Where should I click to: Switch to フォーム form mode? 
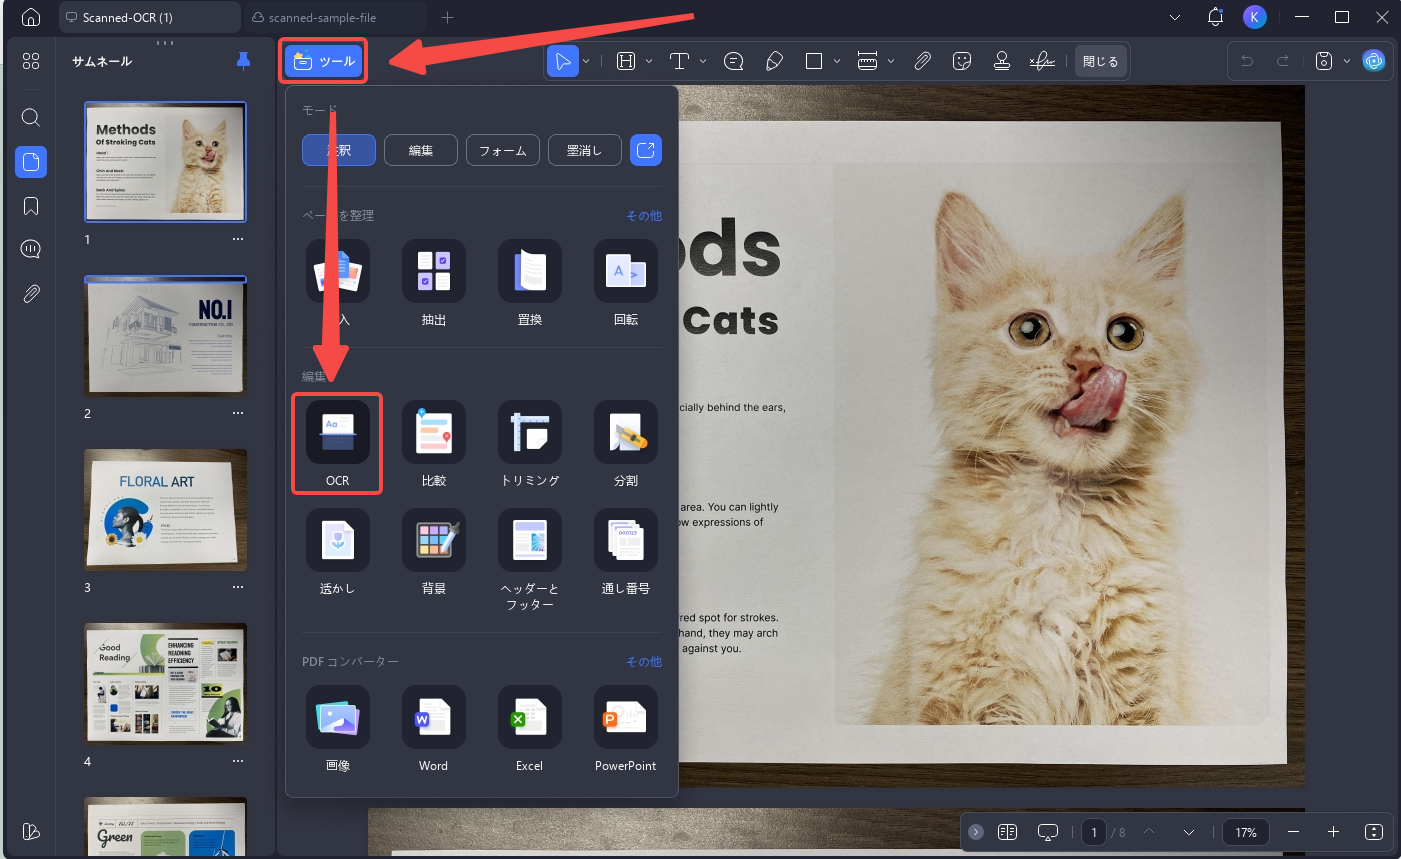[x=503, y=150]
